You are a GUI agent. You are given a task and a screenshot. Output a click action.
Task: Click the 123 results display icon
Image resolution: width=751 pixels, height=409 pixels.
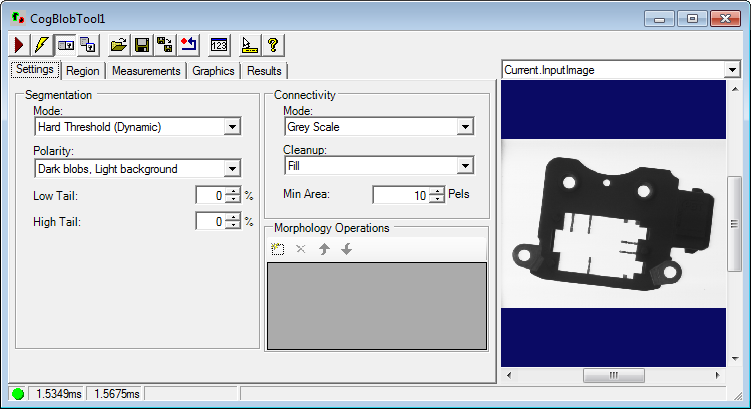click(219, 44)
